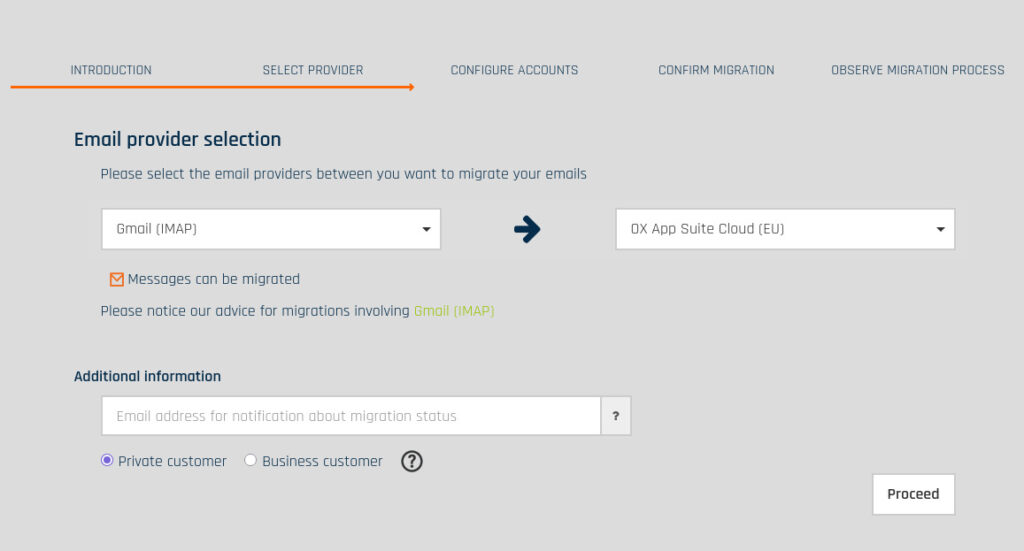Select the Select Provider step tab
The height and width of the screenshot is (551, 1024).
pos(313,70)
